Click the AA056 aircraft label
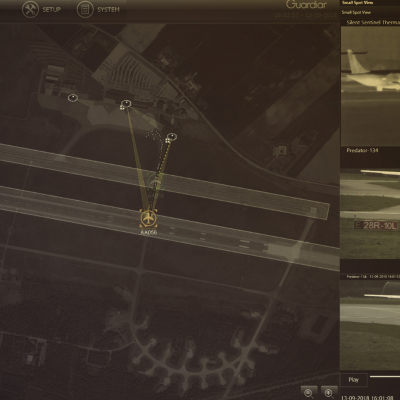The height and width of the screenshot is (400, 400). coord(149,232)
